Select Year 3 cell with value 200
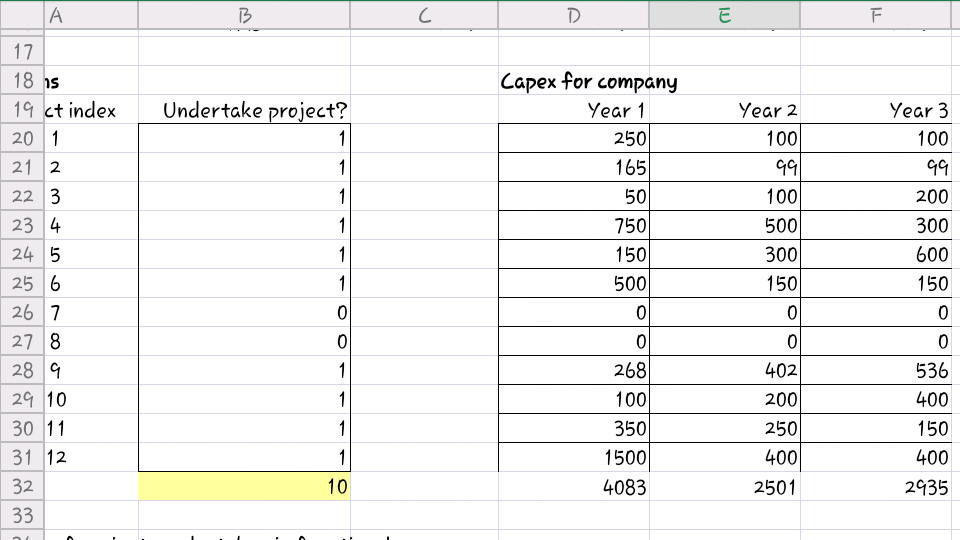The height and width of the screenshot is (540, 960). 876,197
